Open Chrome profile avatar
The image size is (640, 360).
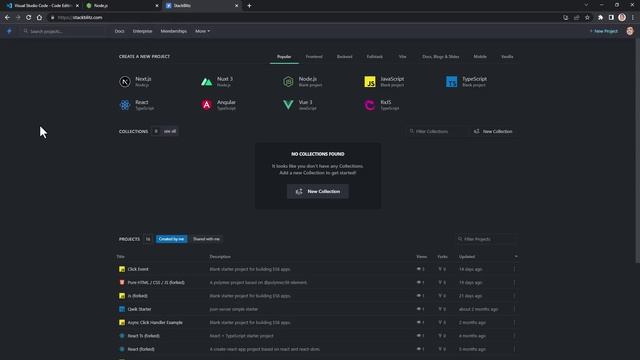coord(622,17)
